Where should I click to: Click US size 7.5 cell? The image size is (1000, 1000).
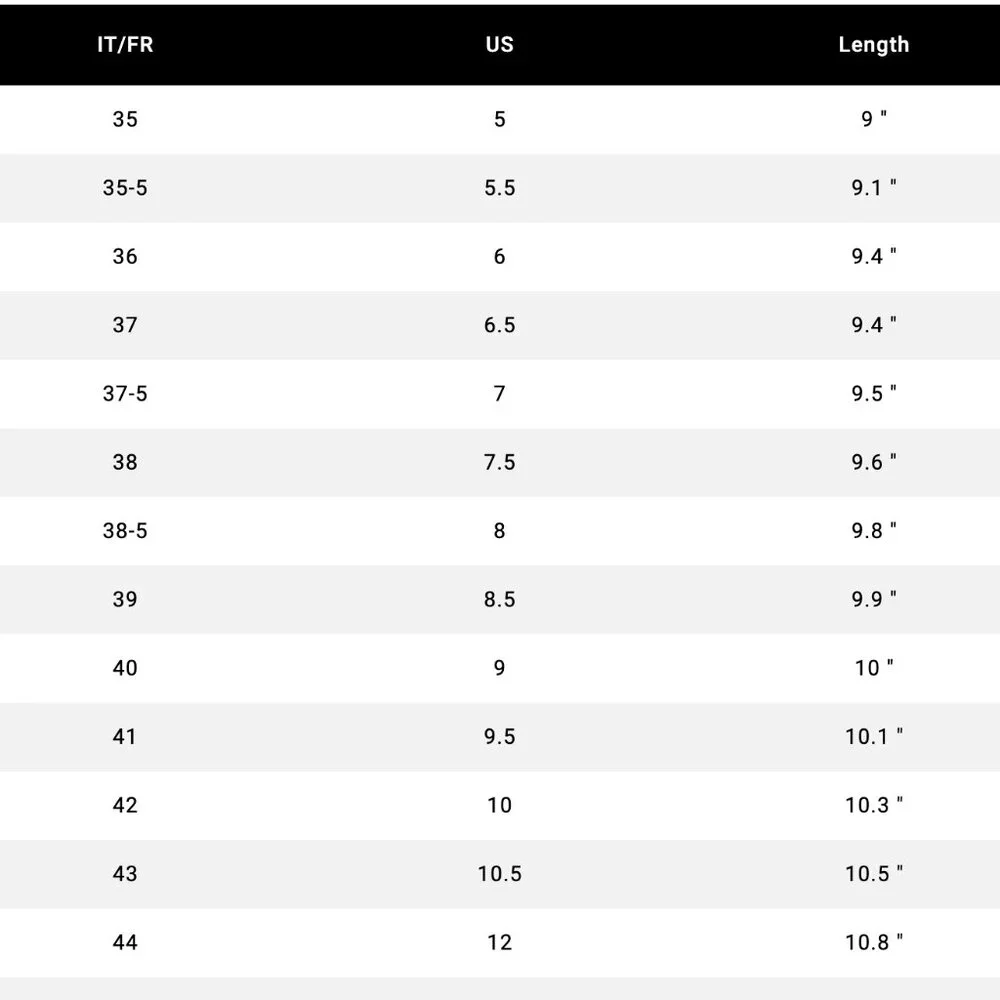(x=499, y=462)
